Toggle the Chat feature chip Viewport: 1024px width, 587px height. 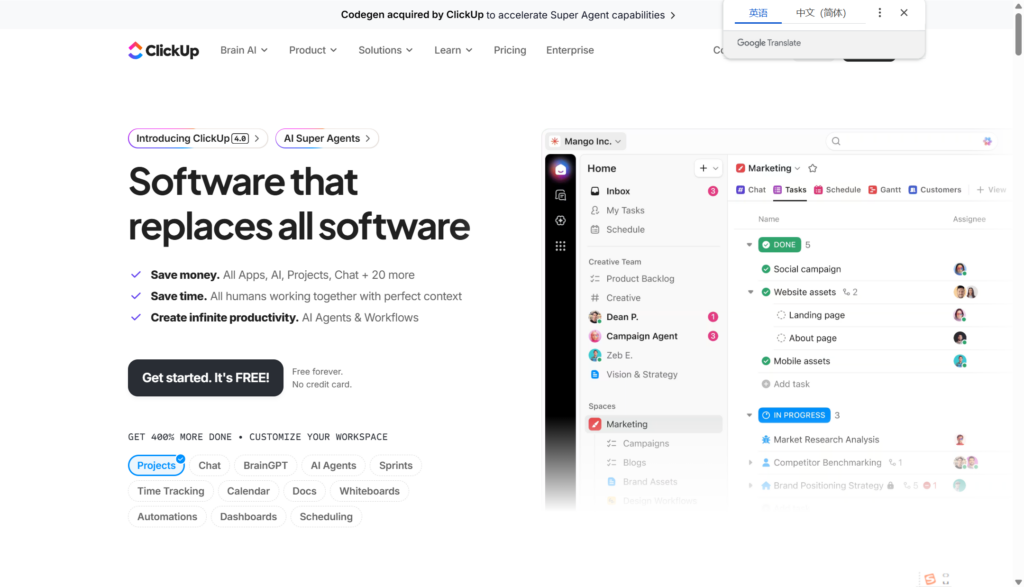[x=209, y=465]
